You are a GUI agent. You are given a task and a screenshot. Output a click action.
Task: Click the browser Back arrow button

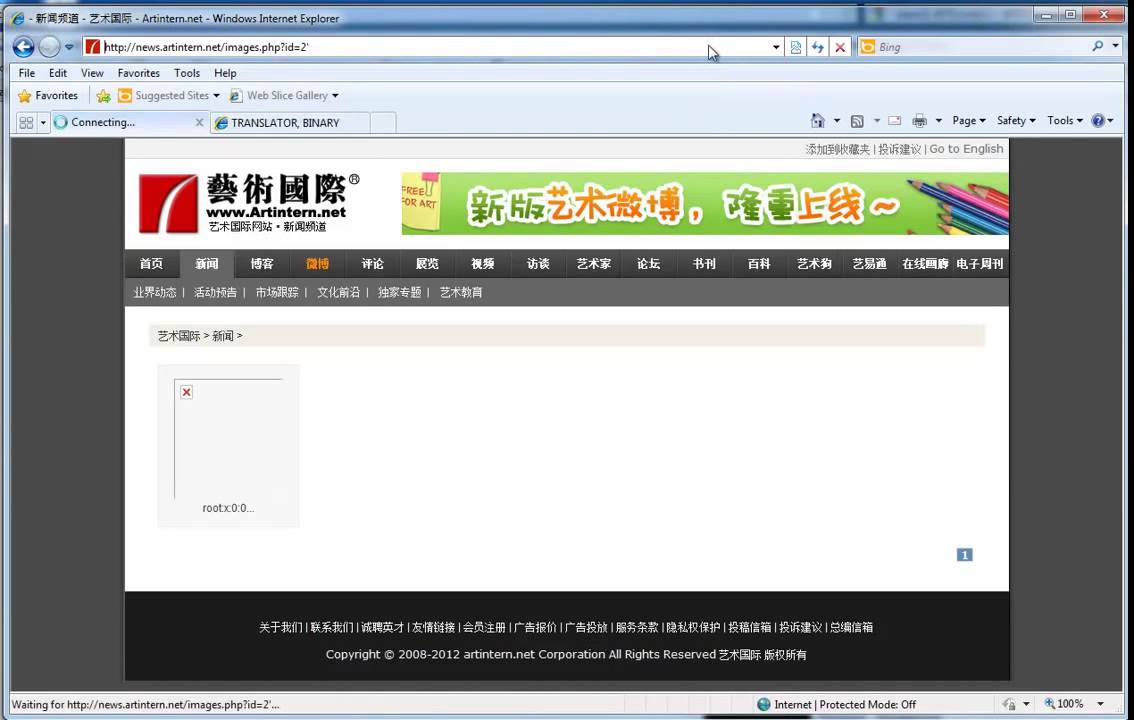coord(23,47)
